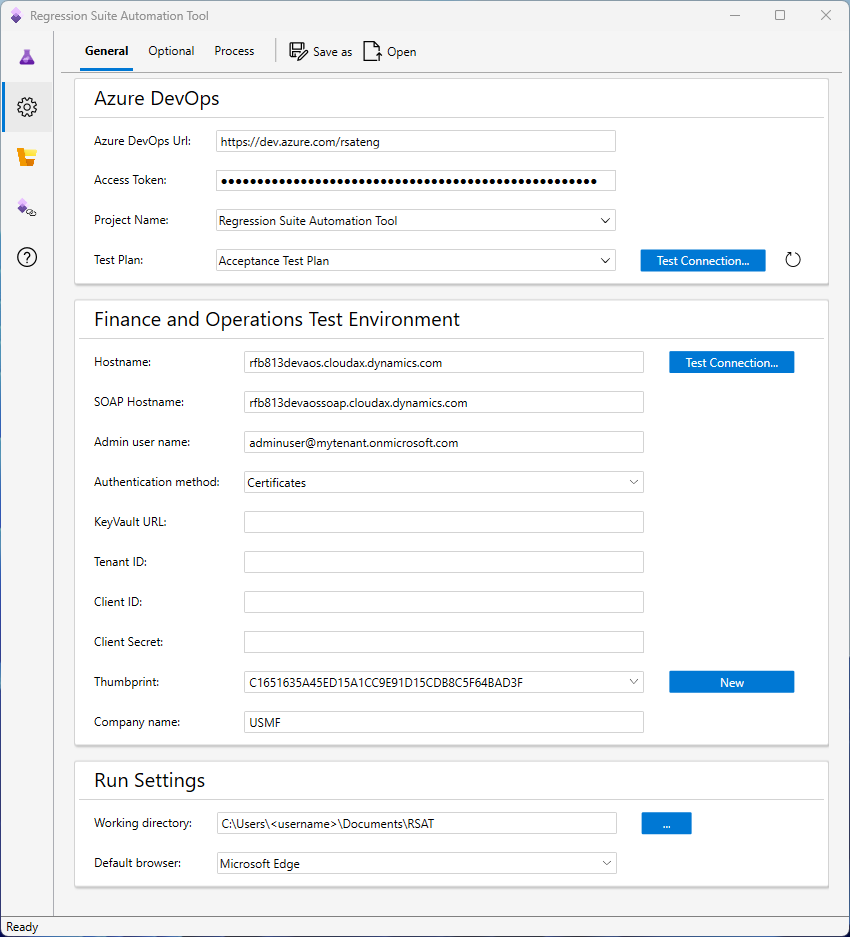
Task: Open the purple link sidebar icon
Action: (x=27, y=208)
